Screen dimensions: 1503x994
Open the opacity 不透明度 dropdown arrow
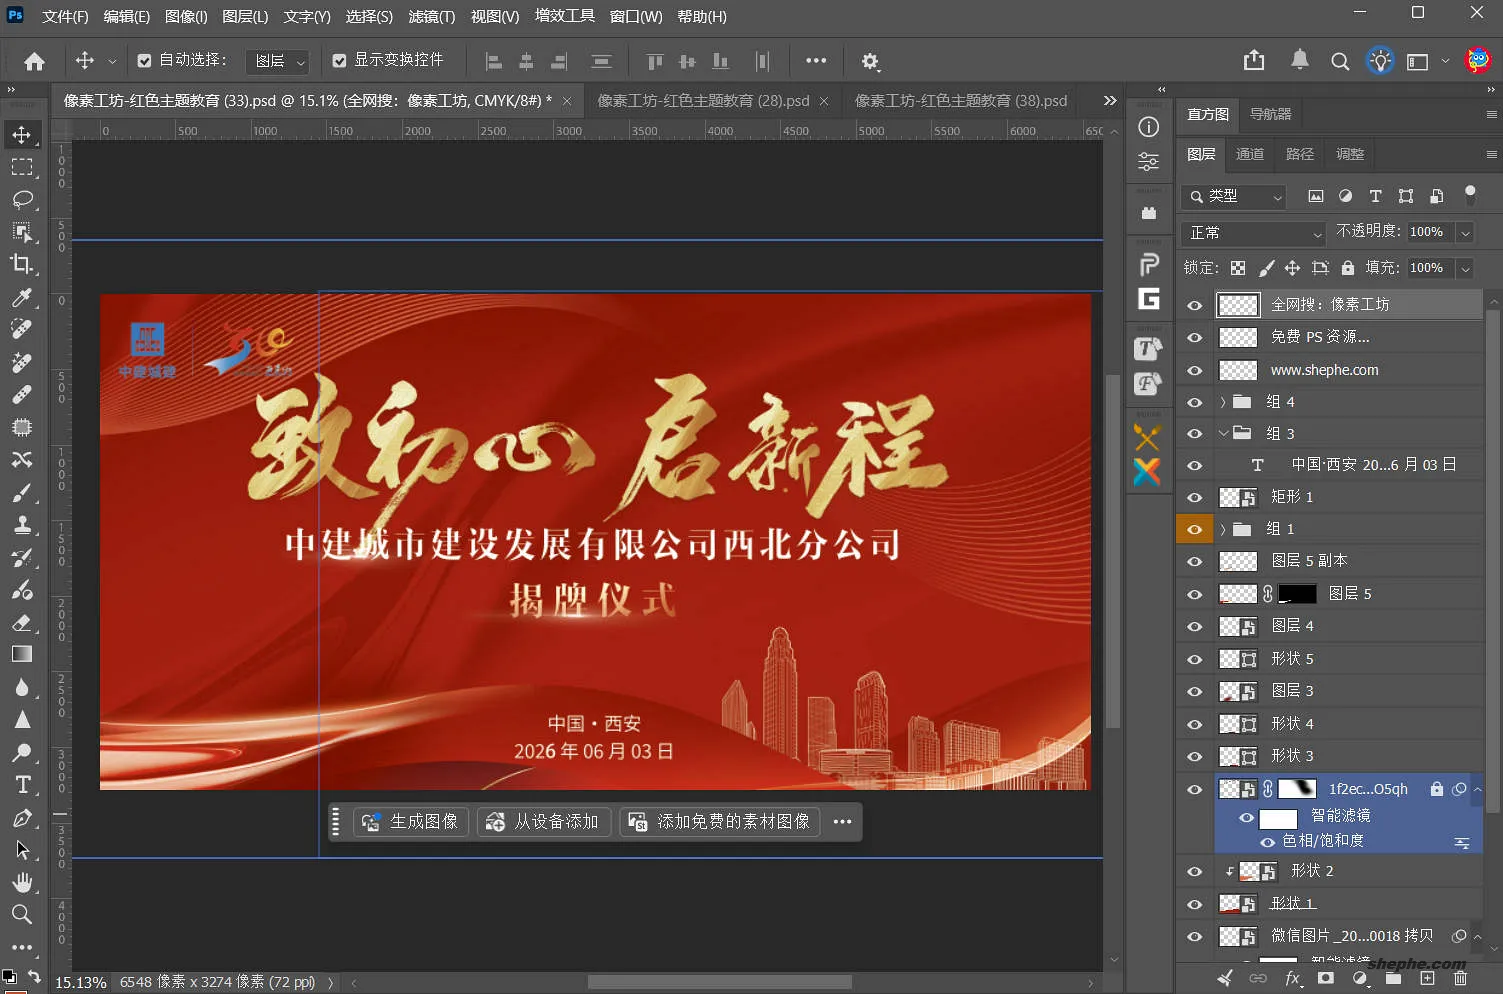pyautogui.click(x=1465, y=233)
